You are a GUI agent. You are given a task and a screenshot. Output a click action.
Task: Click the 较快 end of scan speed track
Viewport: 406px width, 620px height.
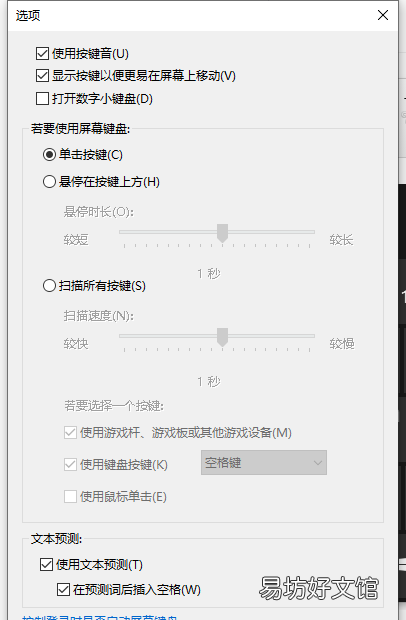[x=122, y=336]
